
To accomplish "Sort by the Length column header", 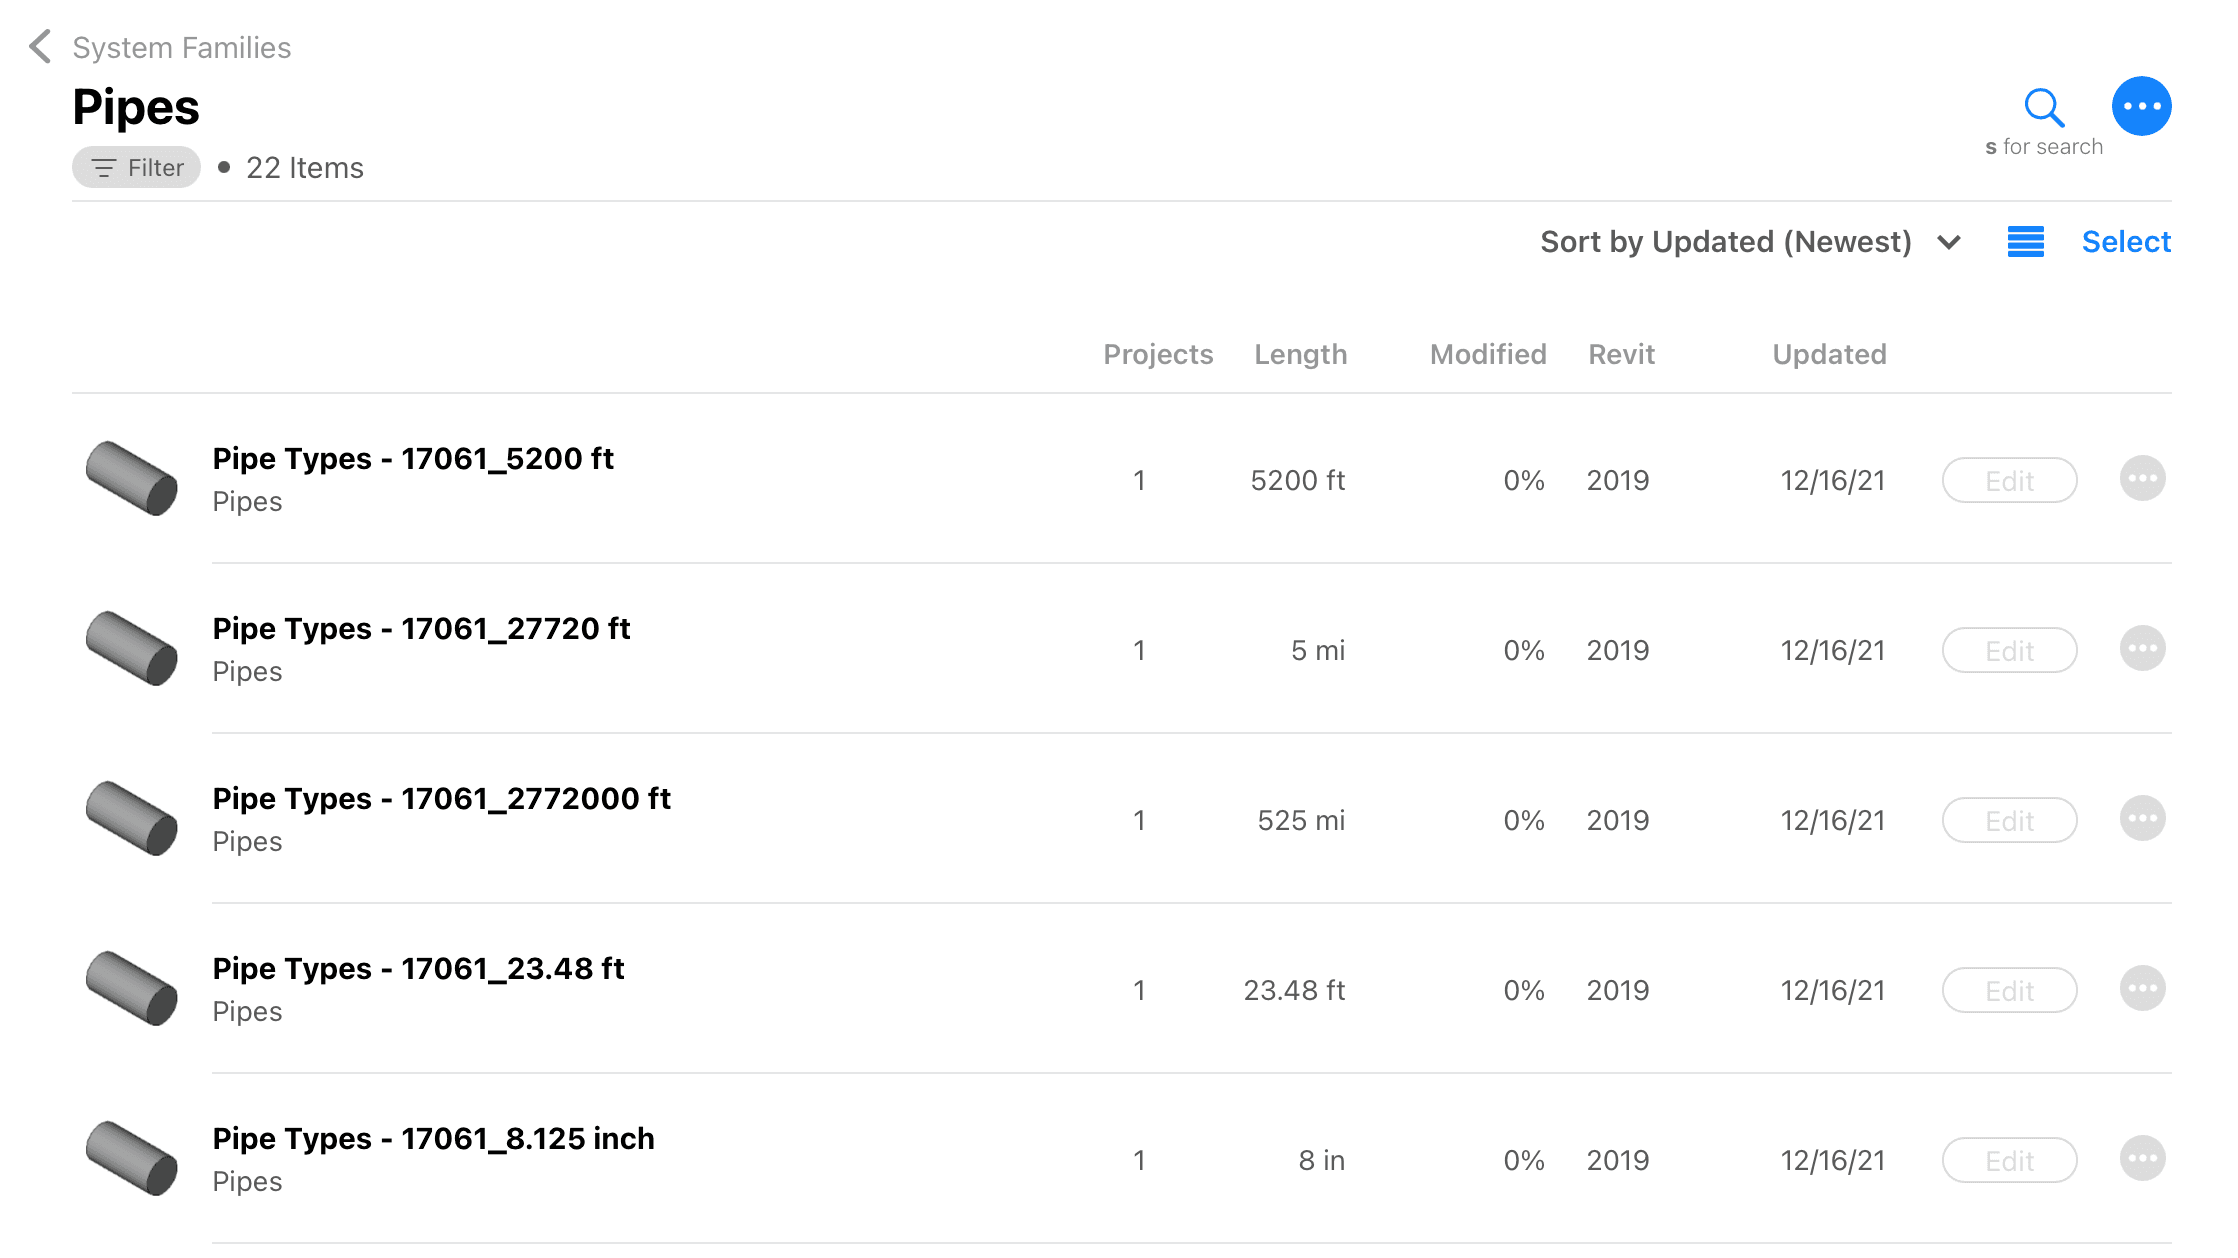I will point(1300,354).
